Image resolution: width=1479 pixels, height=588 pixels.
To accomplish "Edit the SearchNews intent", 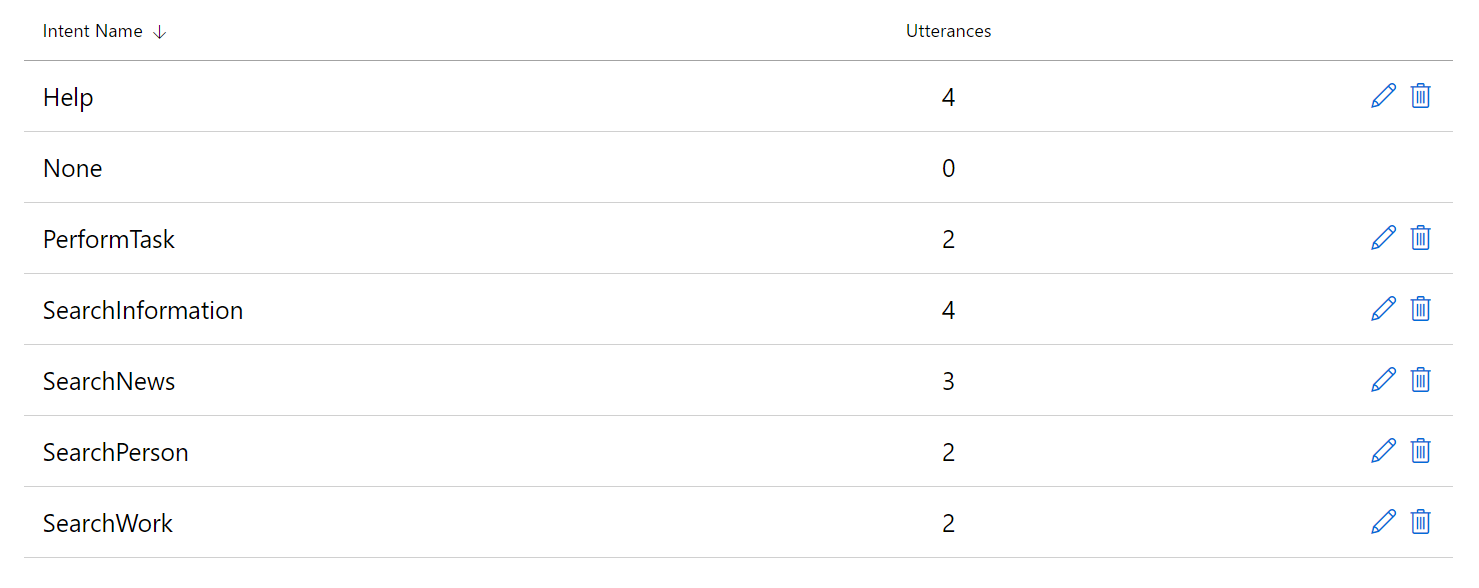I will [x=1383, y=380].
